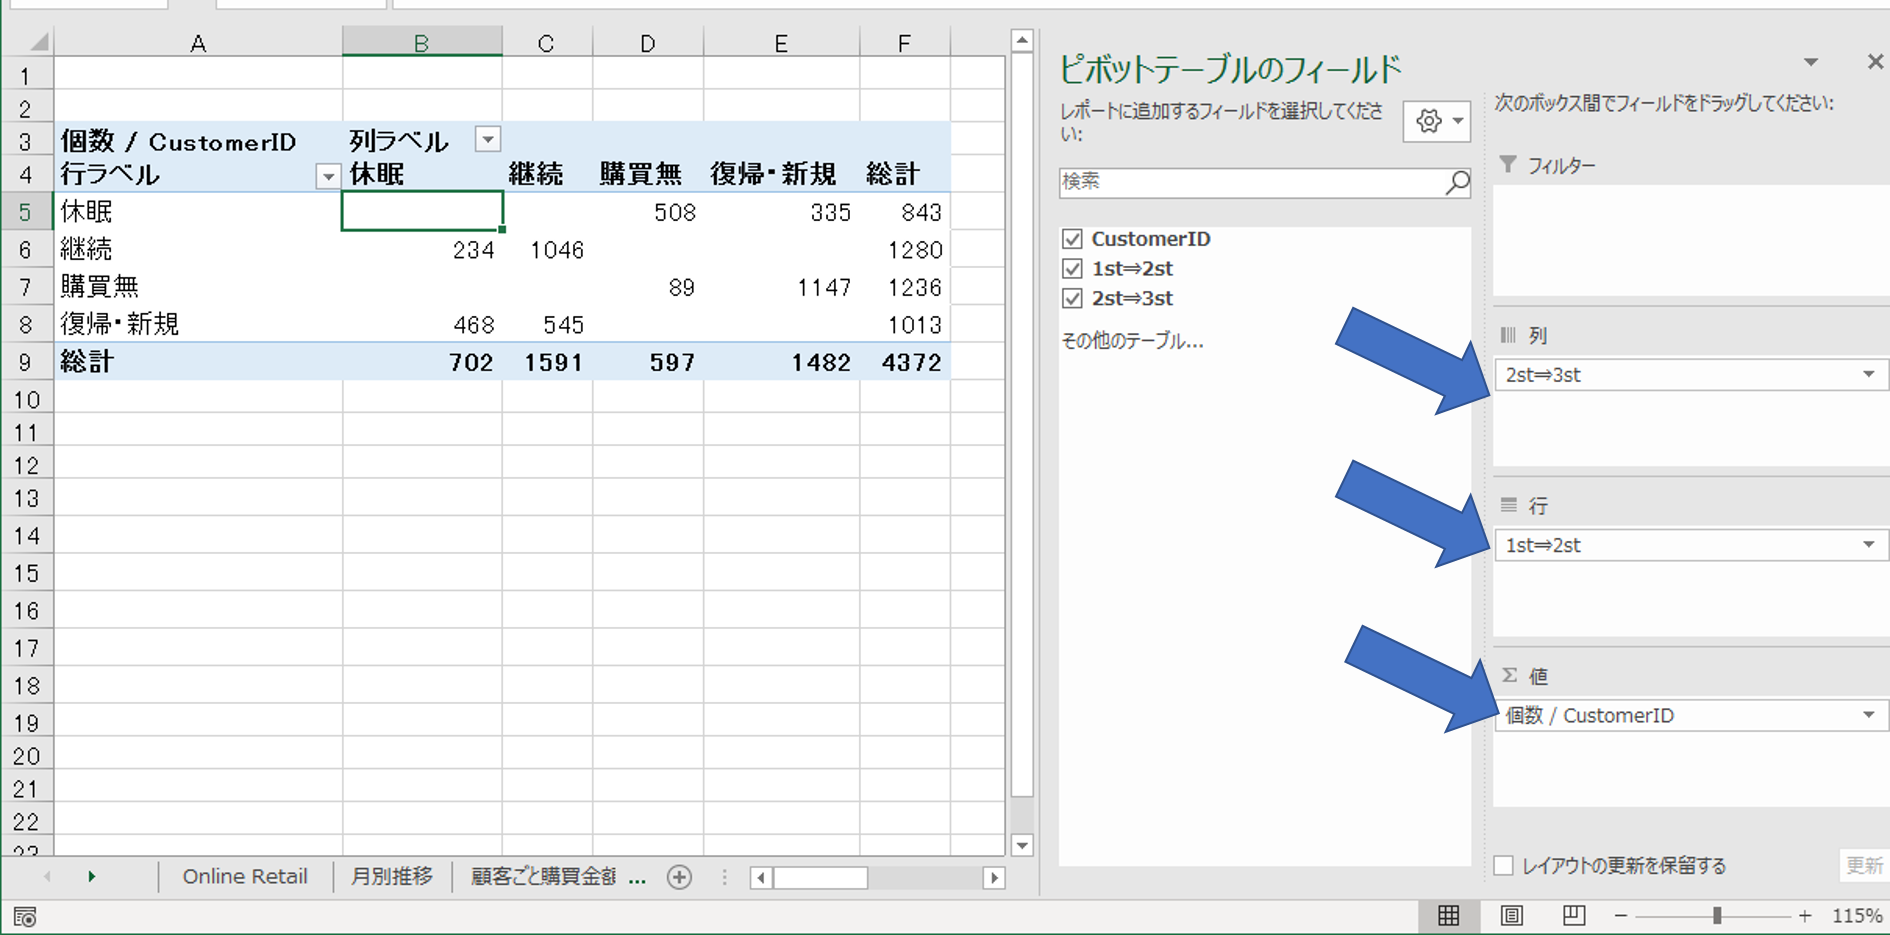Screen dimensions: 1890x935
Task: Click the 115% zoom level
Action: tap(1857, 916)
